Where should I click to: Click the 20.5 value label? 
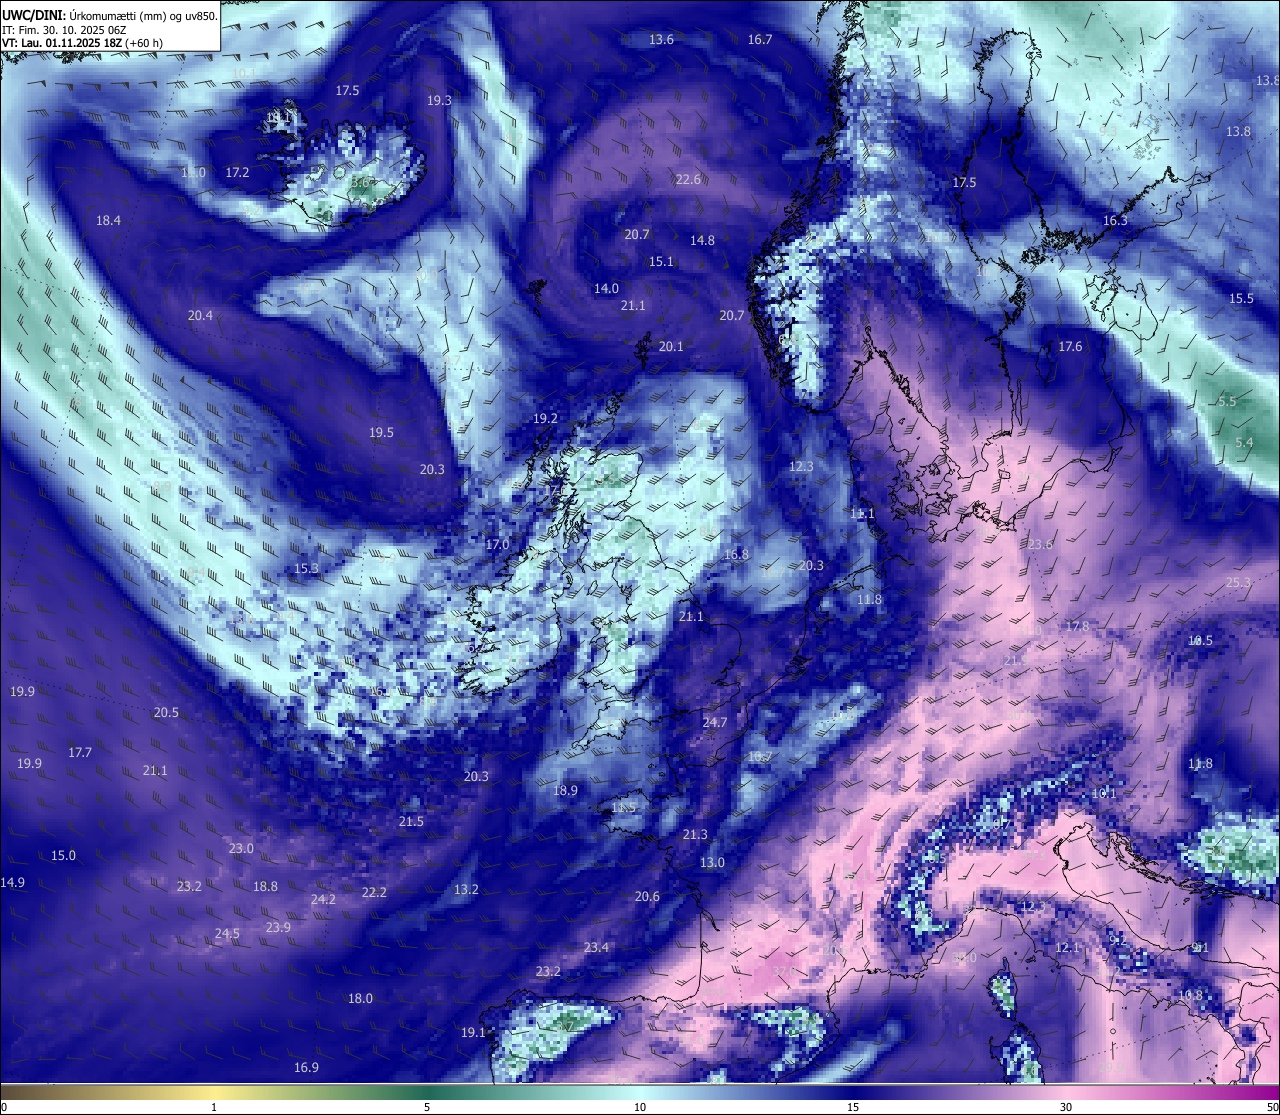(x=166, y=713)
